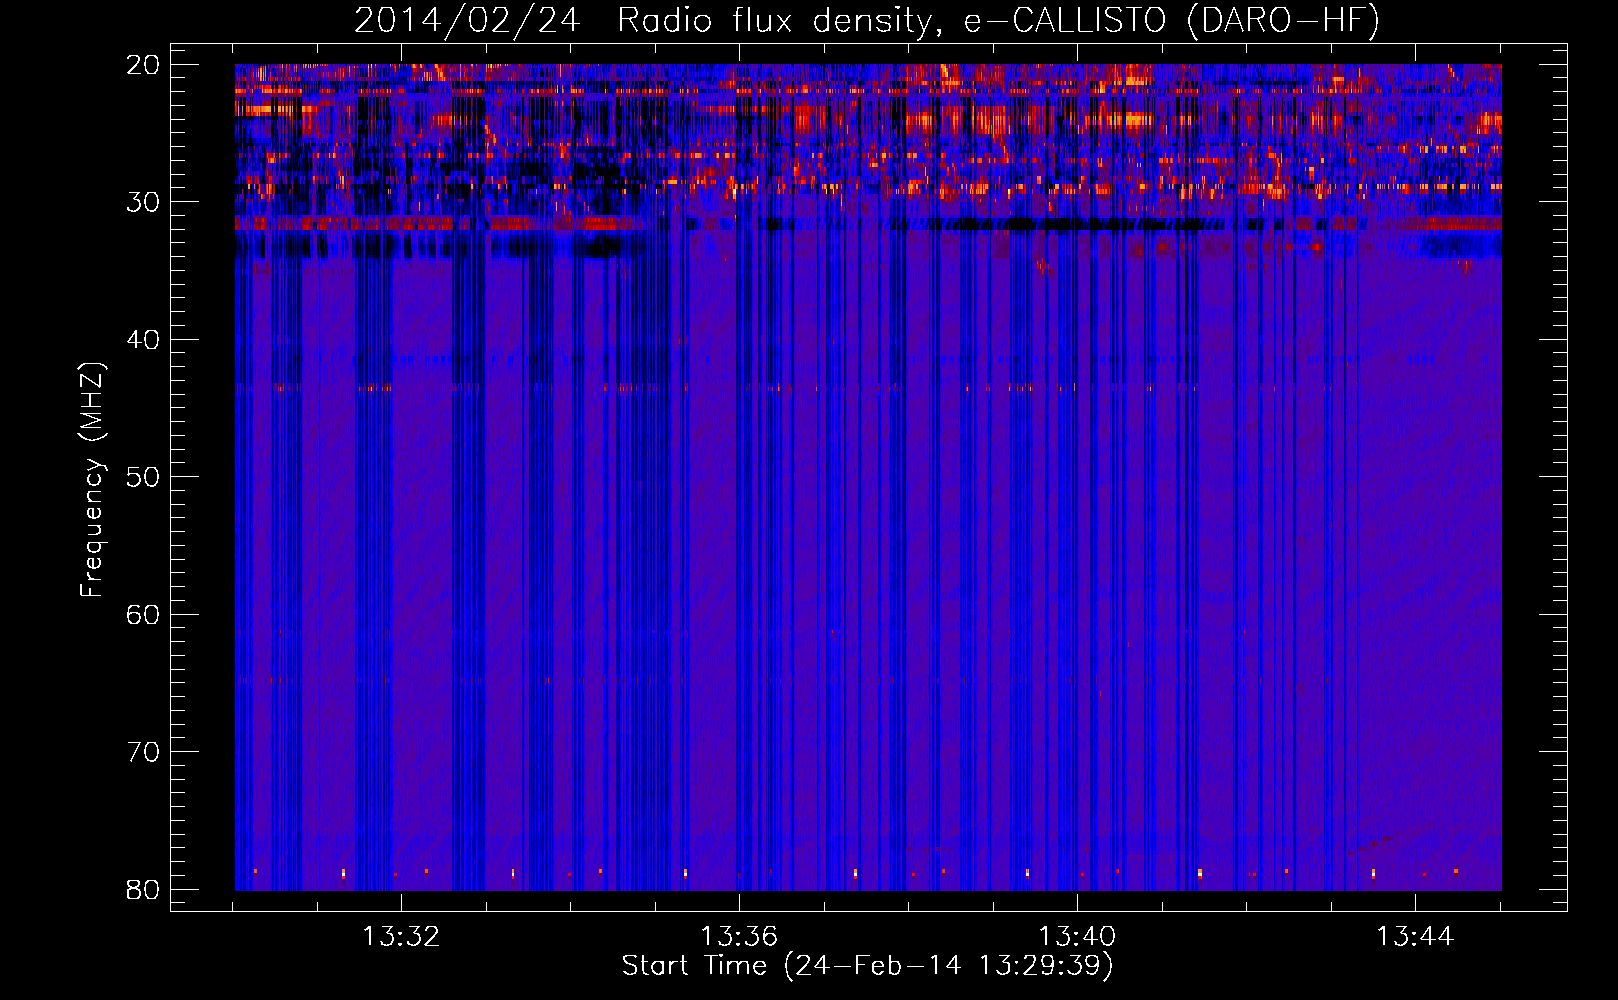Click the 60 frequency tick label
The image size is (1618, 1000).
[143, 614]
